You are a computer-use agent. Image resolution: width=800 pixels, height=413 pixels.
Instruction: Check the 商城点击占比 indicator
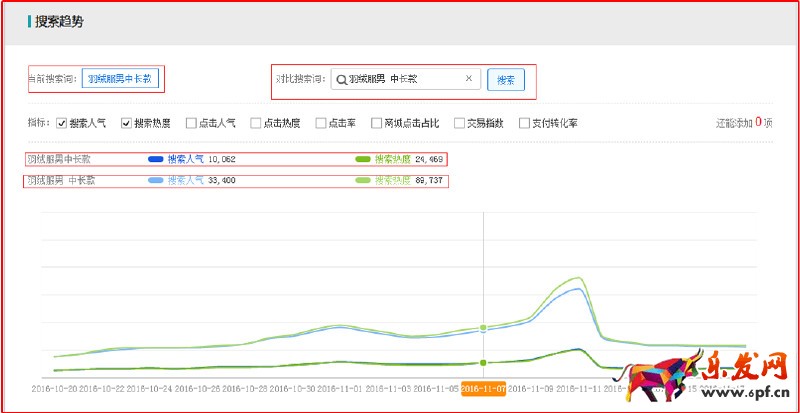tap(376, 124)
